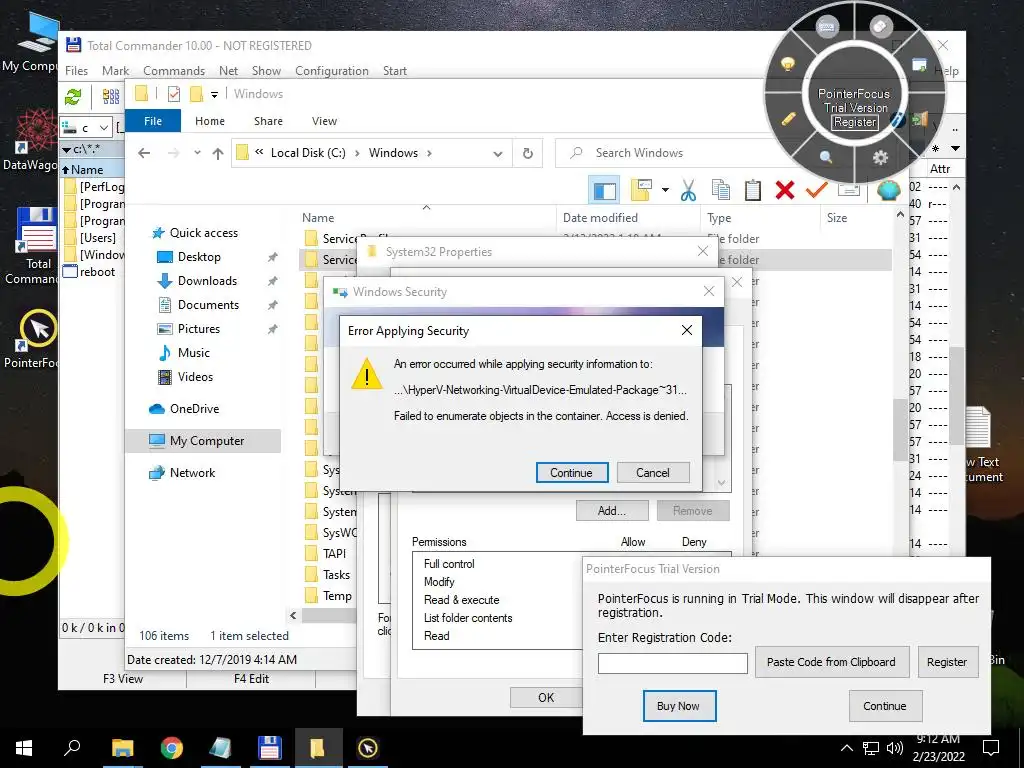Click the Cut scissors icon in Explorer
This screenshot has height=768, width=1024.
click(688, 190)
